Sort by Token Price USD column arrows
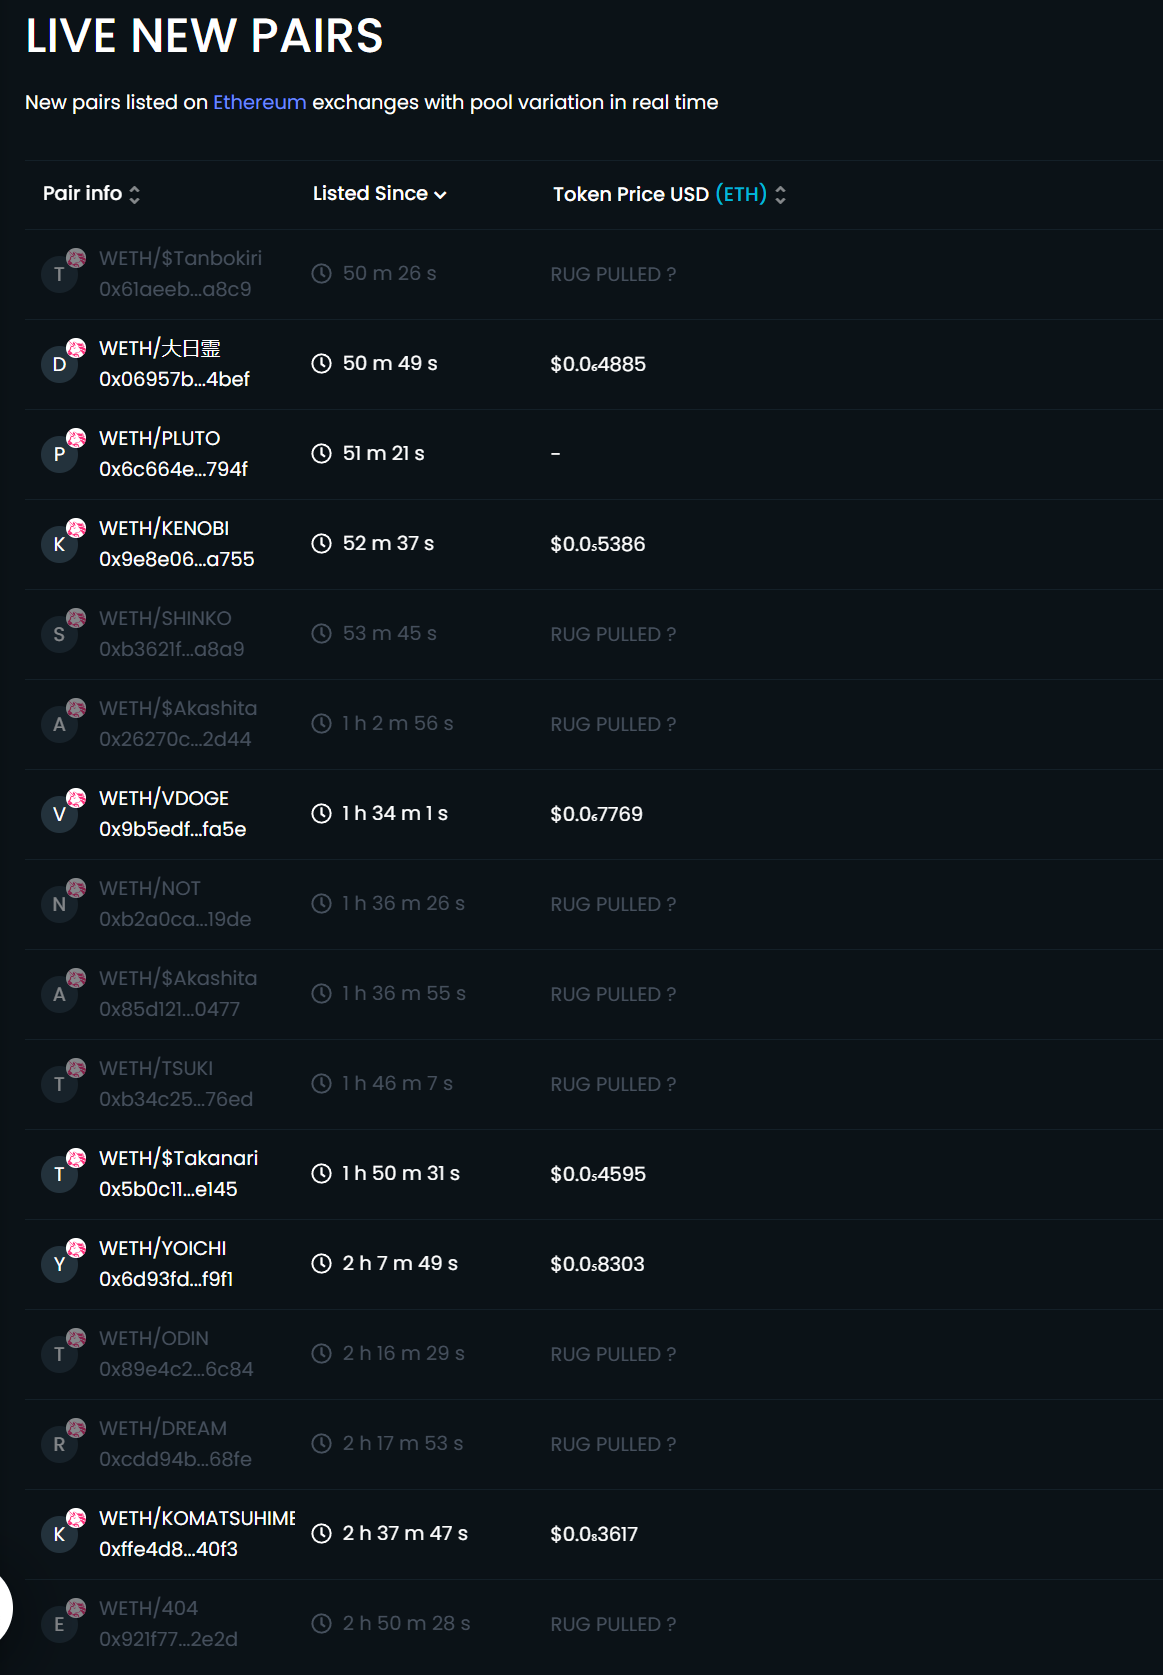 pyautogui.click(x=780, y=195)
